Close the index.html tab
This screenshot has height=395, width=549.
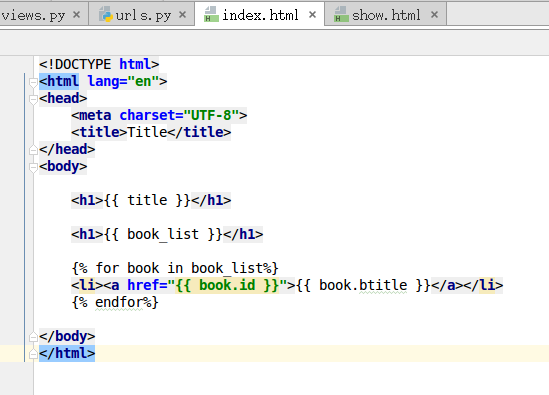(312, 15)
